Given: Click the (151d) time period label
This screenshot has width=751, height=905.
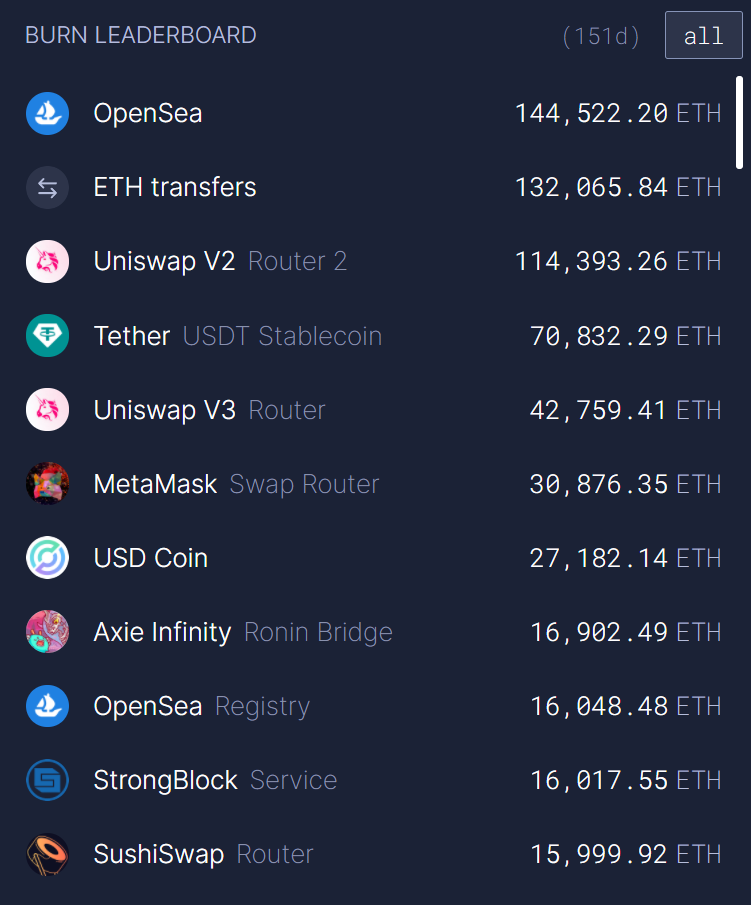Looking at the screenshot, I should click(x=601, y=36).
